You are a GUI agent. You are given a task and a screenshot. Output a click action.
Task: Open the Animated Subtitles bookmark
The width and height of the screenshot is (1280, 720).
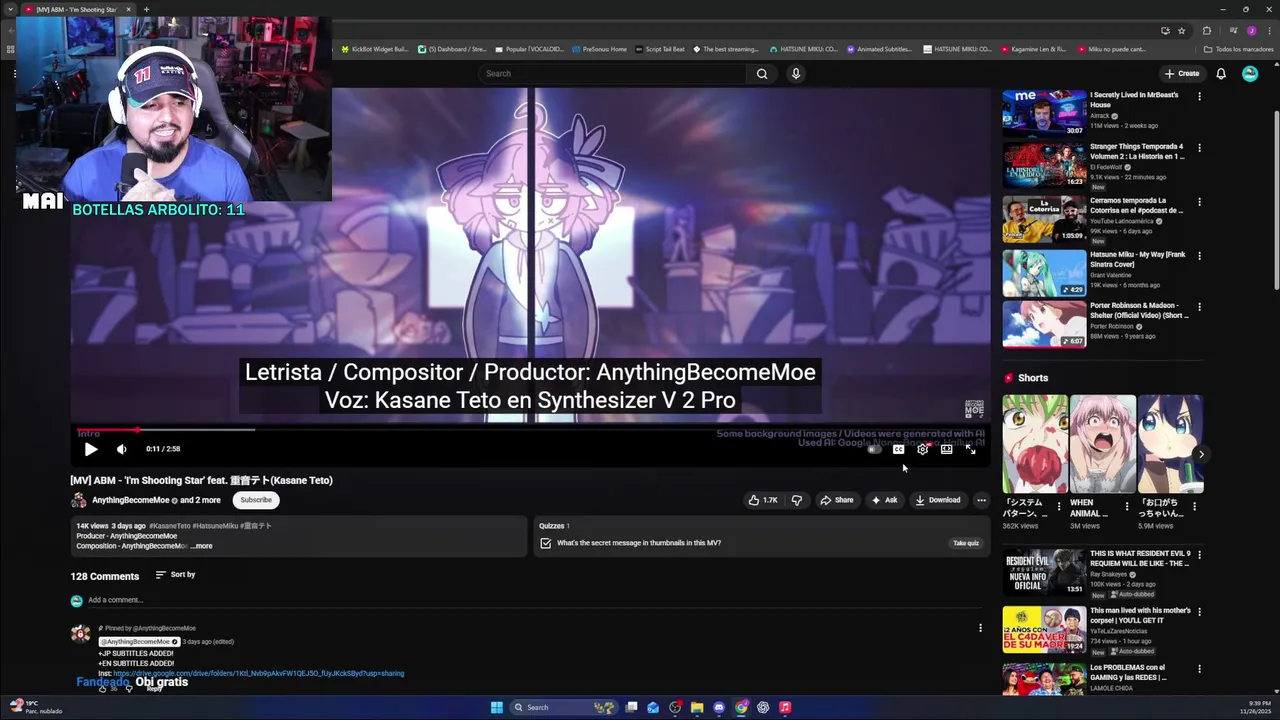[x=879, y=49]
